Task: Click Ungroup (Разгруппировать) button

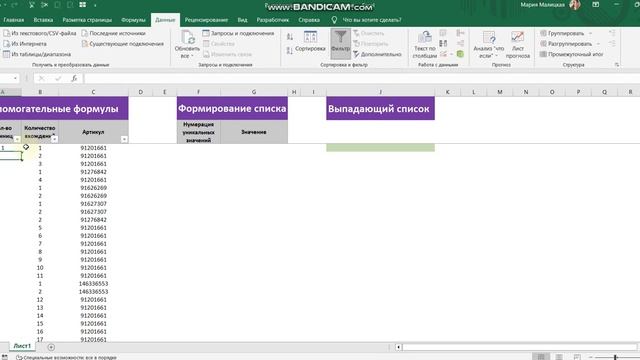Action: (566, 44)
